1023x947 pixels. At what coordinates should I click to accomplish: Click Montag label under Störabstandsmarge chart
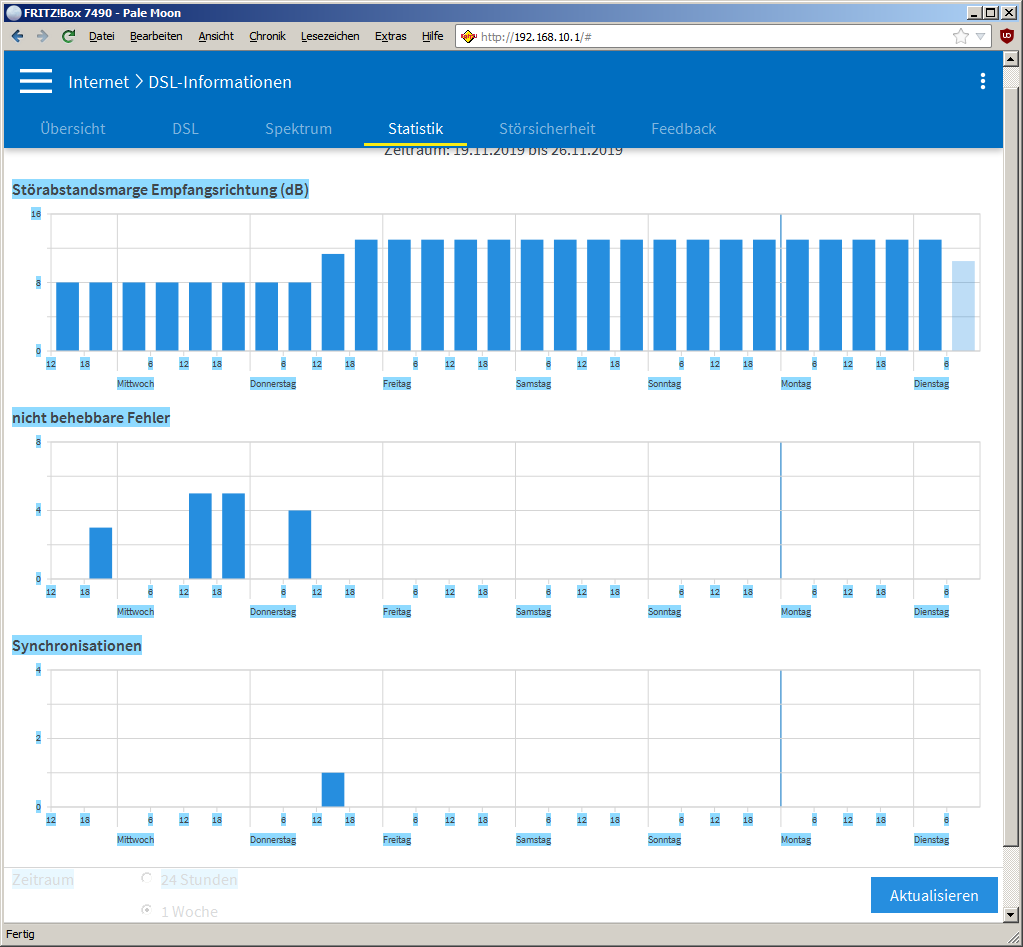pos(796,384)
